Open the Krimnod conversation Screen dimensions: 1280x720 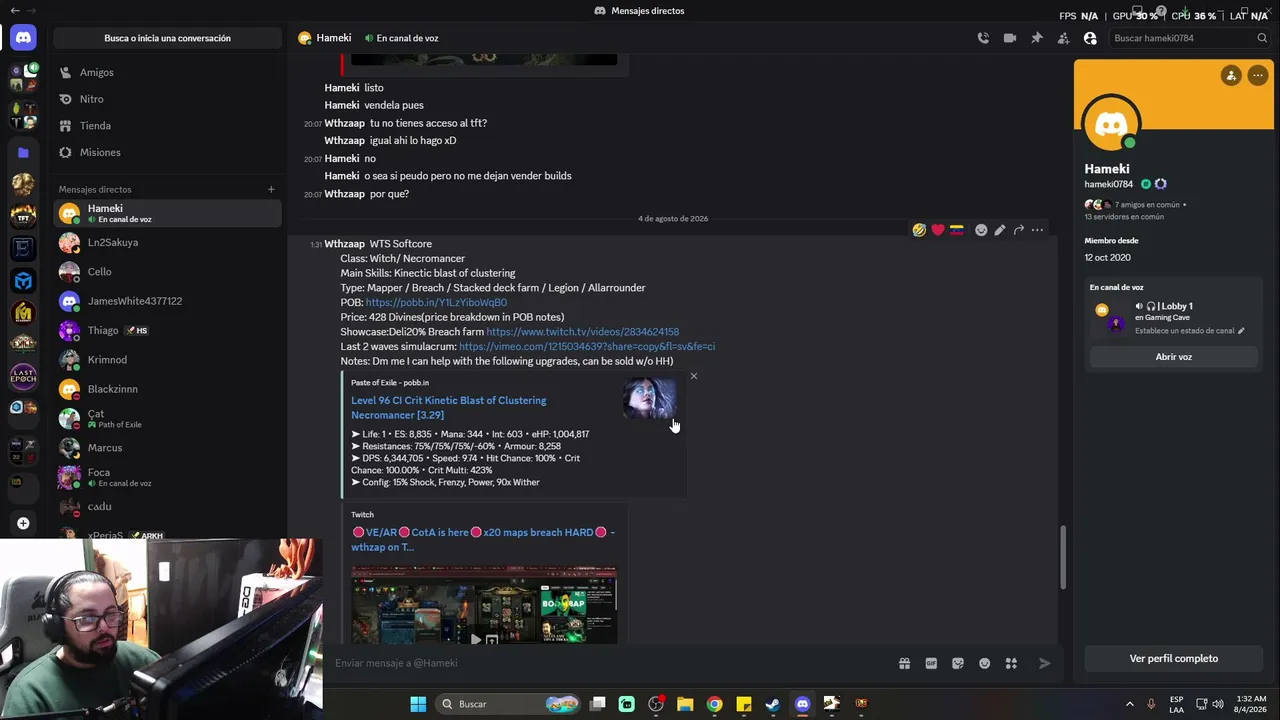tap(168, 360)
